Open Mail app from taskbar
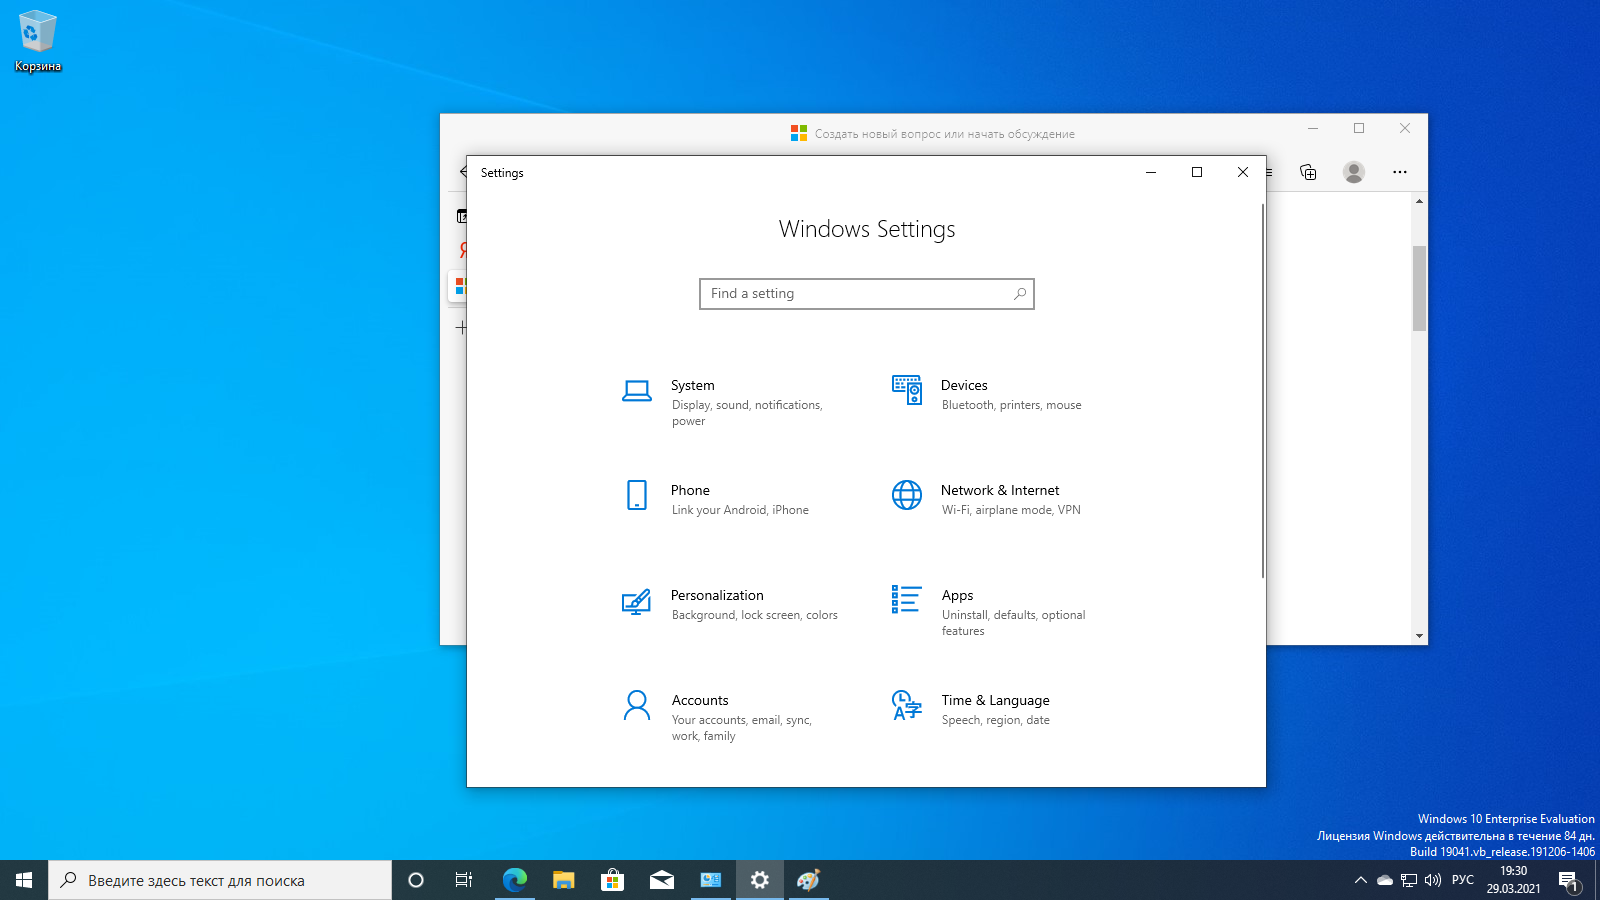The width and height of the screenshot is (1600, 900). click(x=661, y=880)
